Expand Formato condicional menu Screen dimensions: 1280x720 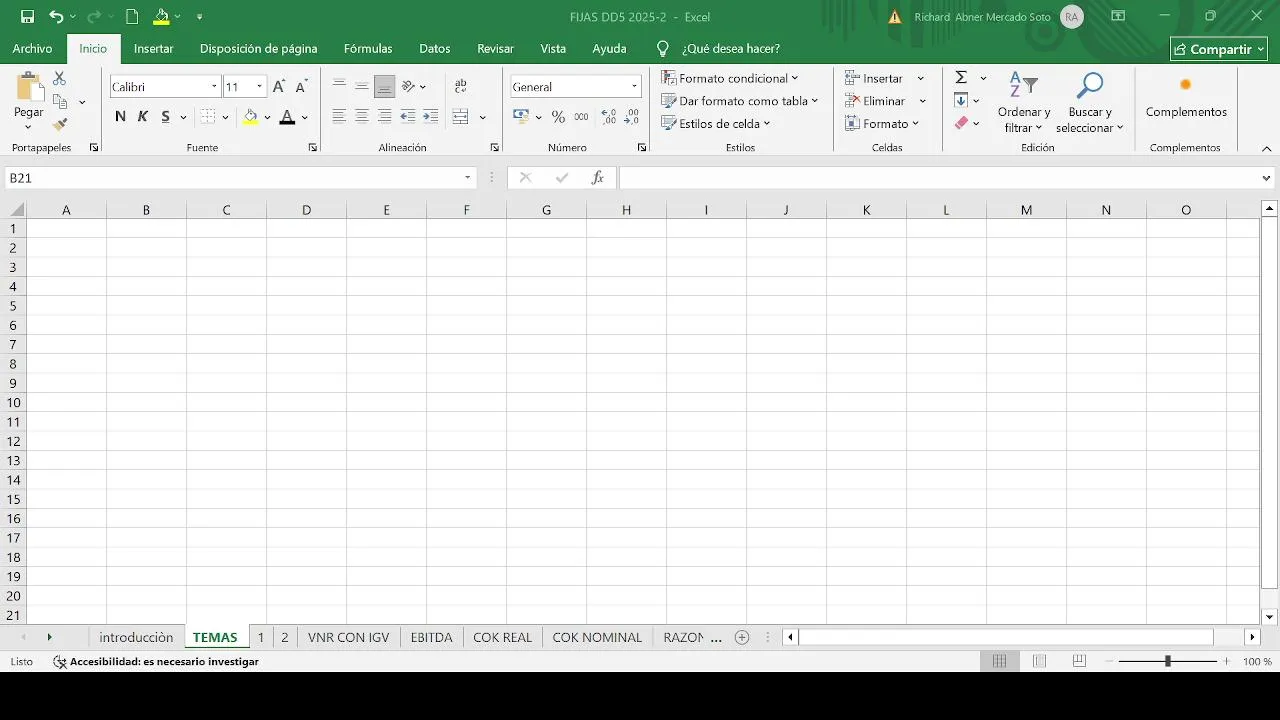click(x=730, y=78)
